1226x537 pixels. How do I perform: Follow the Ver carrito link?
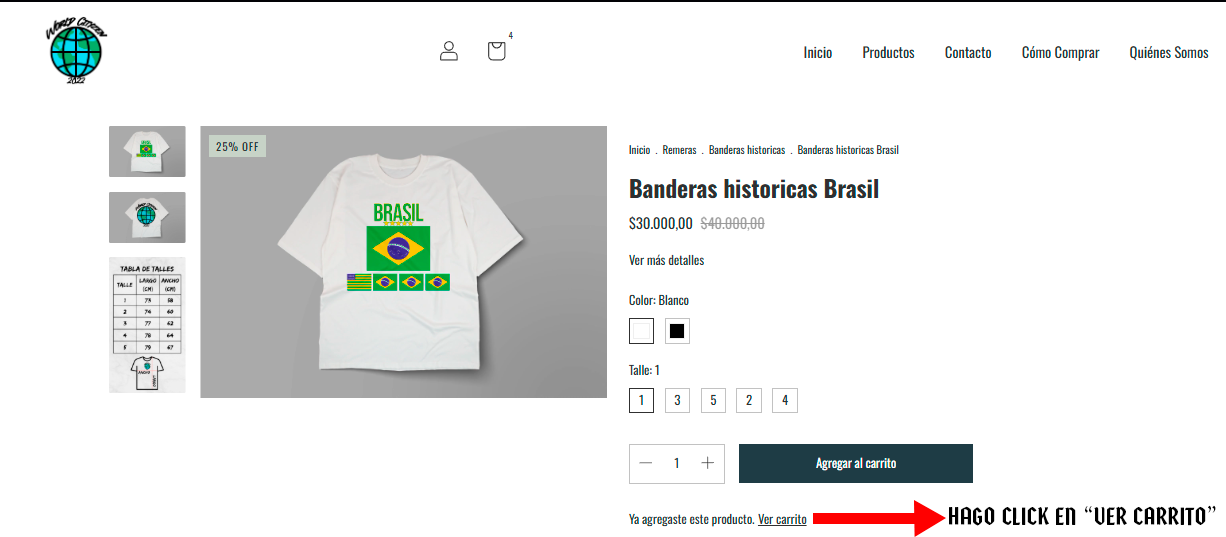782,519
